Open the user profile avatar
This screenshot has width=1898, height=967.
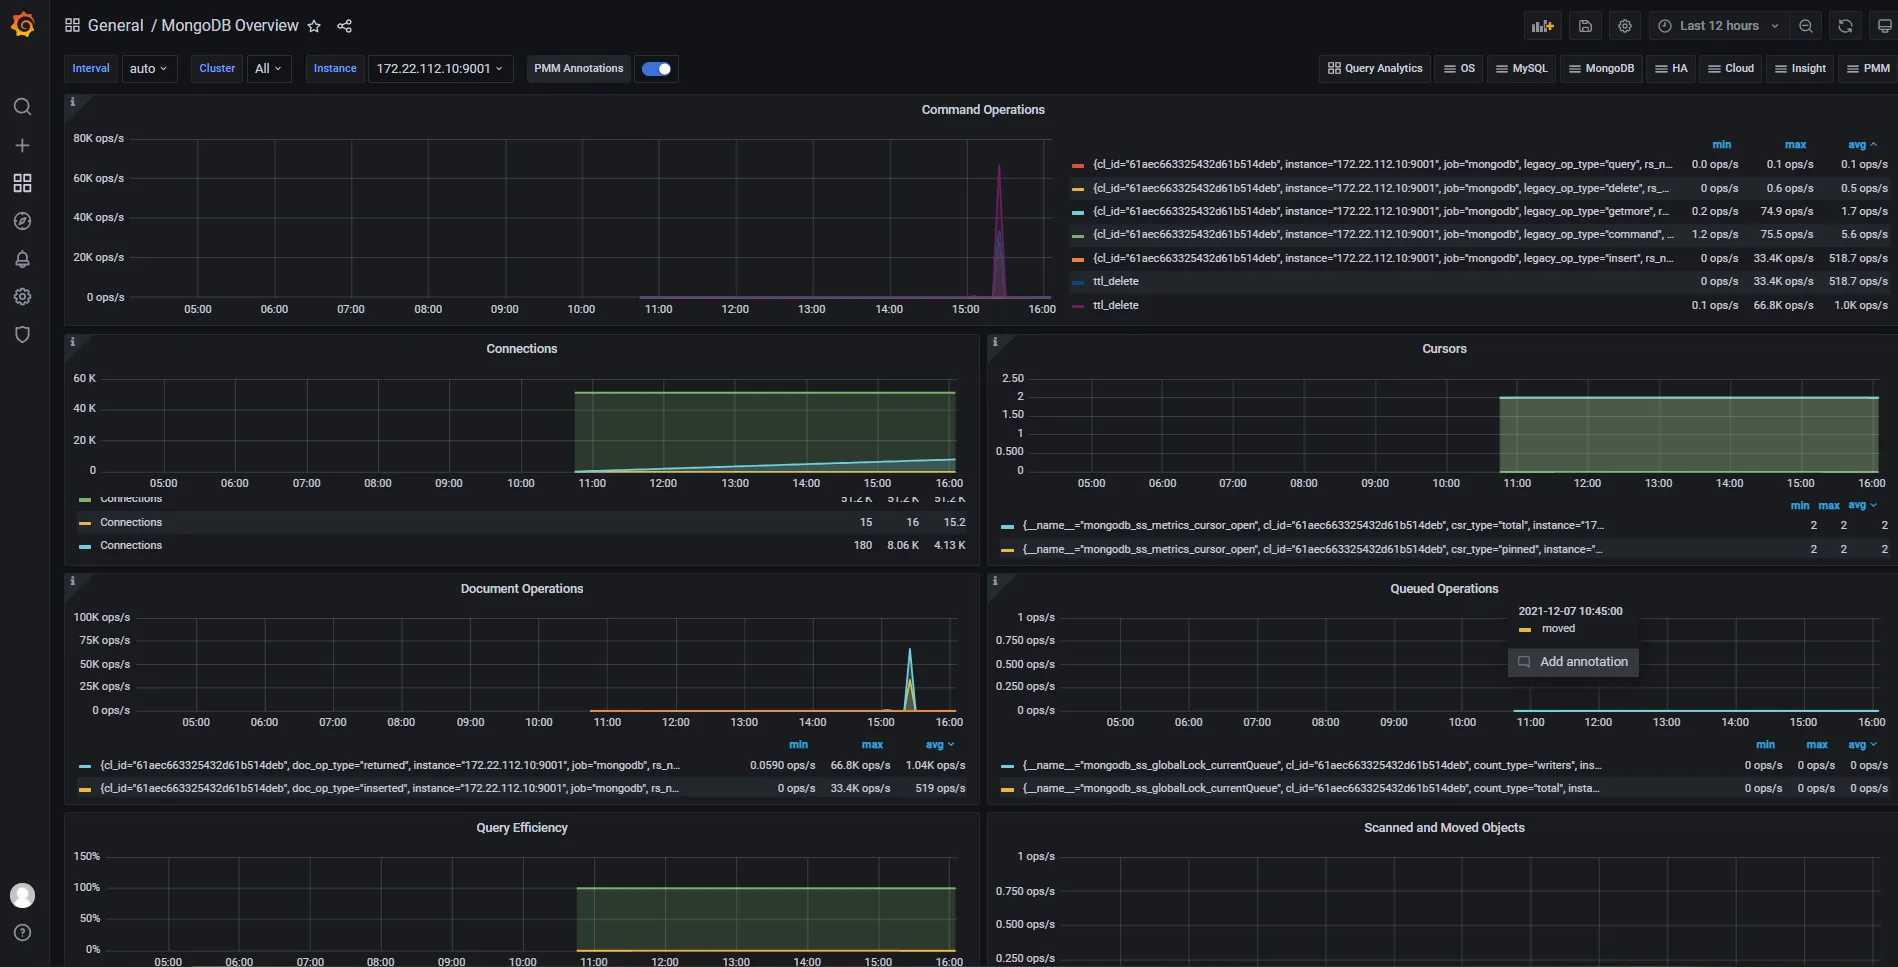[x=22, y=895]
